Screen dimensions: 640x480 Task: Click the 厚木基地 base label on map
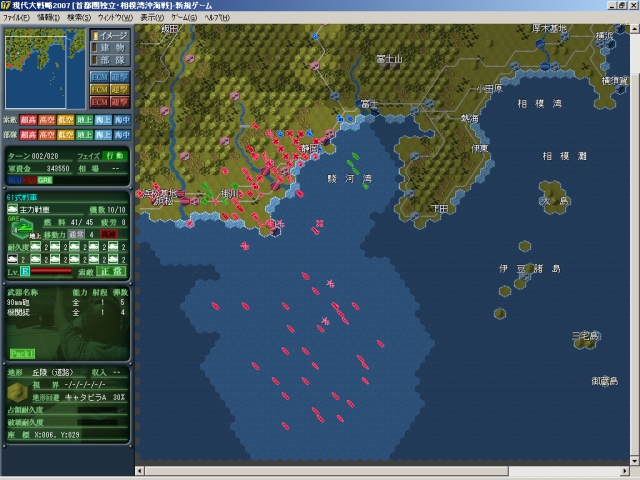pyautogui.click(x=550, y=28)
